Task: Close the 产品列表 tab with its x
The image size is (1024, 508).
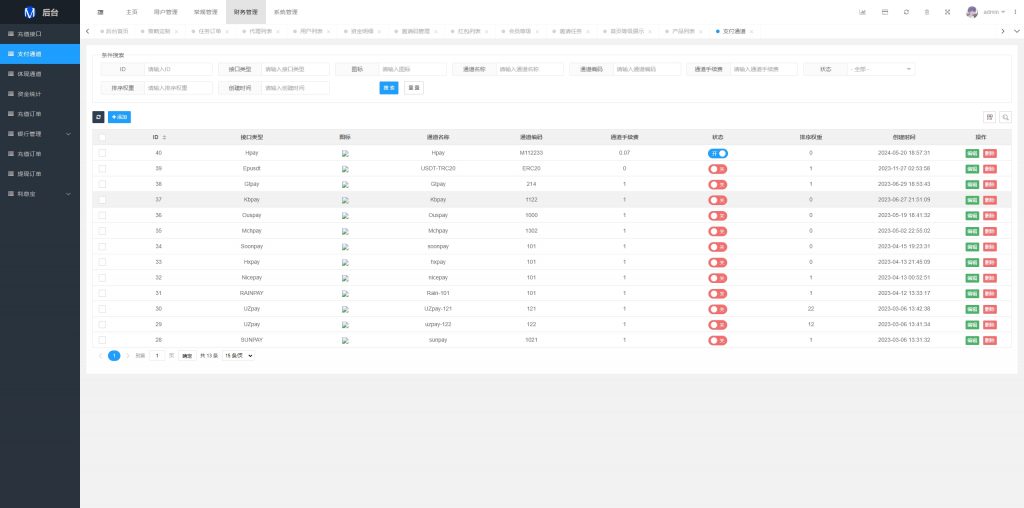Action: point(701,31)
